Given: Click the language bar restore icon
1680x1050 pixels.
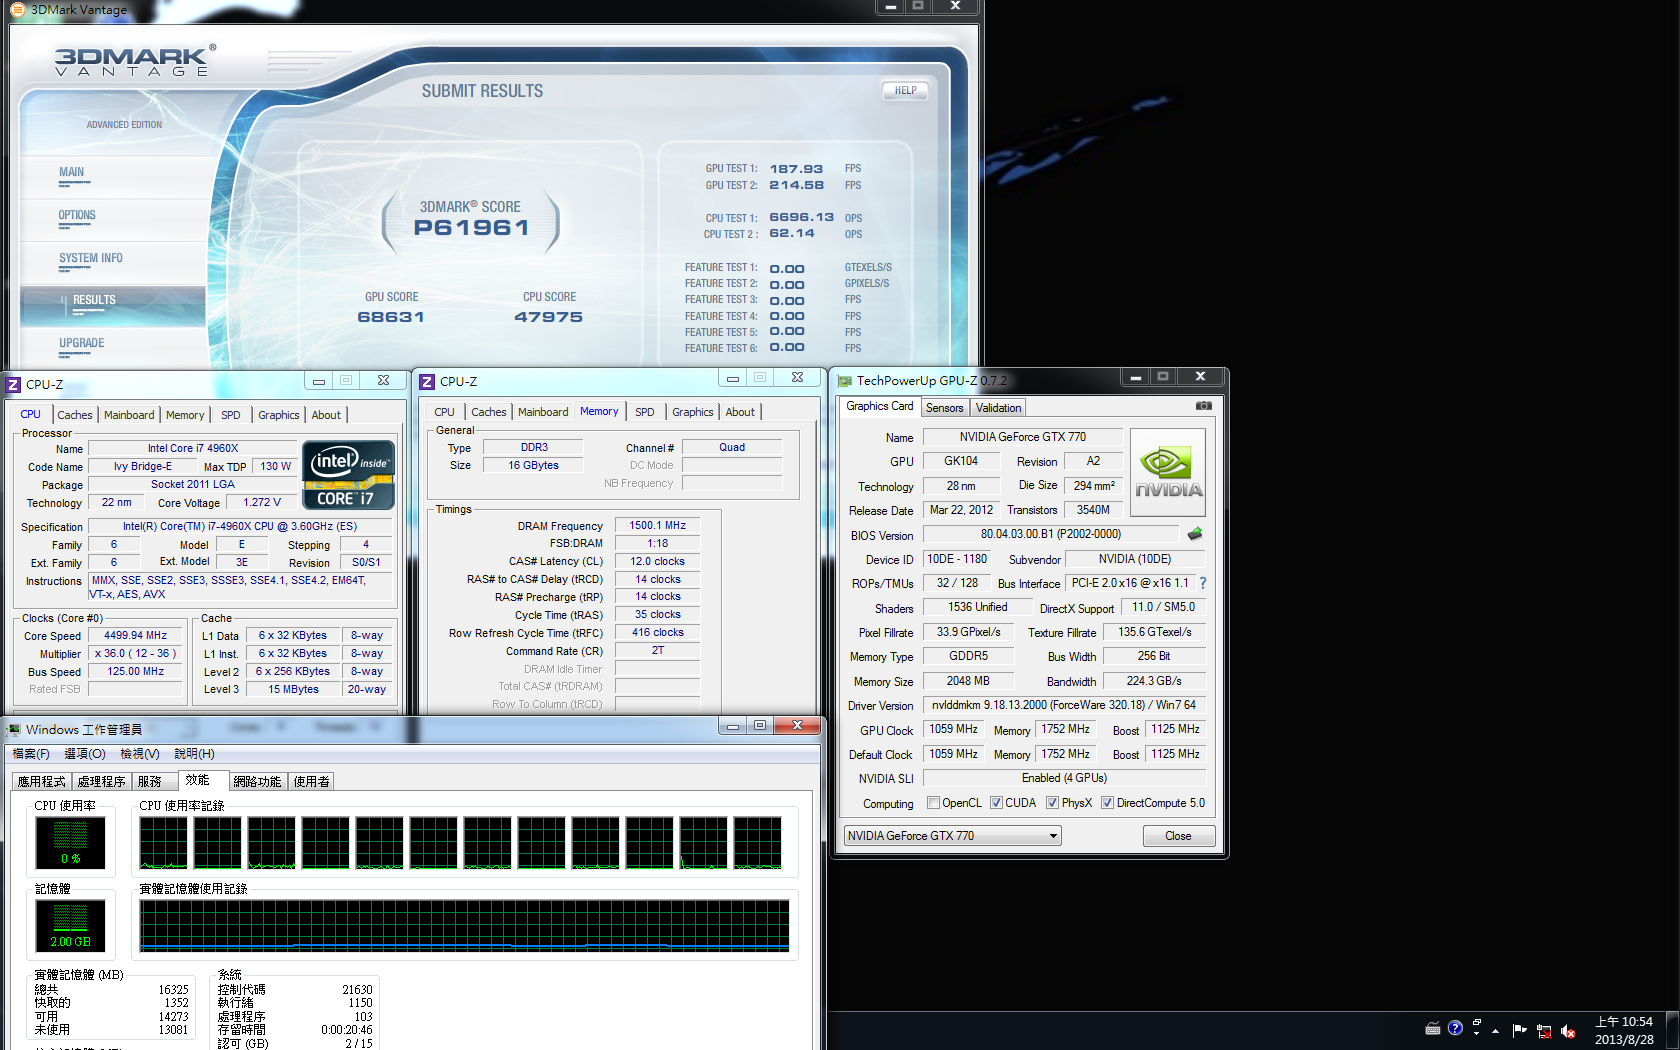Looking at the screenshot, I should (x=1477, y=1022).
